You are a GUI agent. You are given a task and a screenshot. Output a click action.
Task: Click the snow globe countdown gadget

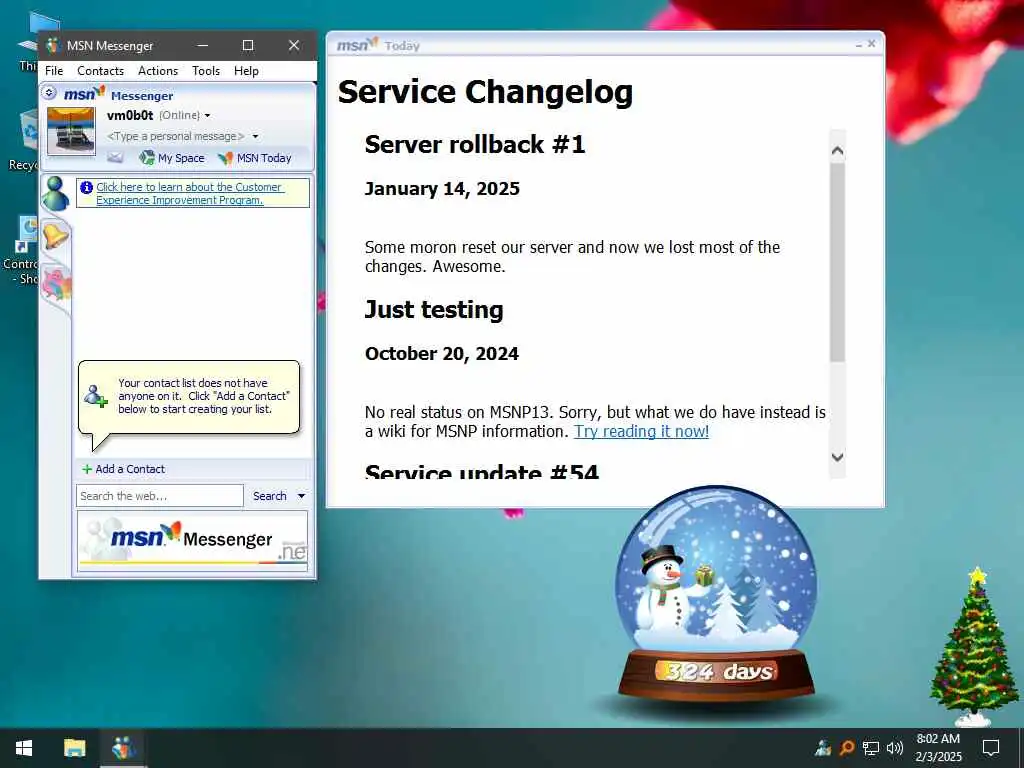coord(716,594)
